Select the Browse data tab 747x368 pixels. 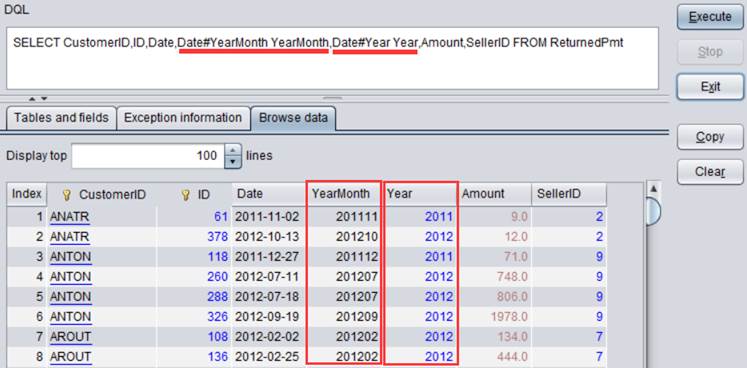pos(293,118)
